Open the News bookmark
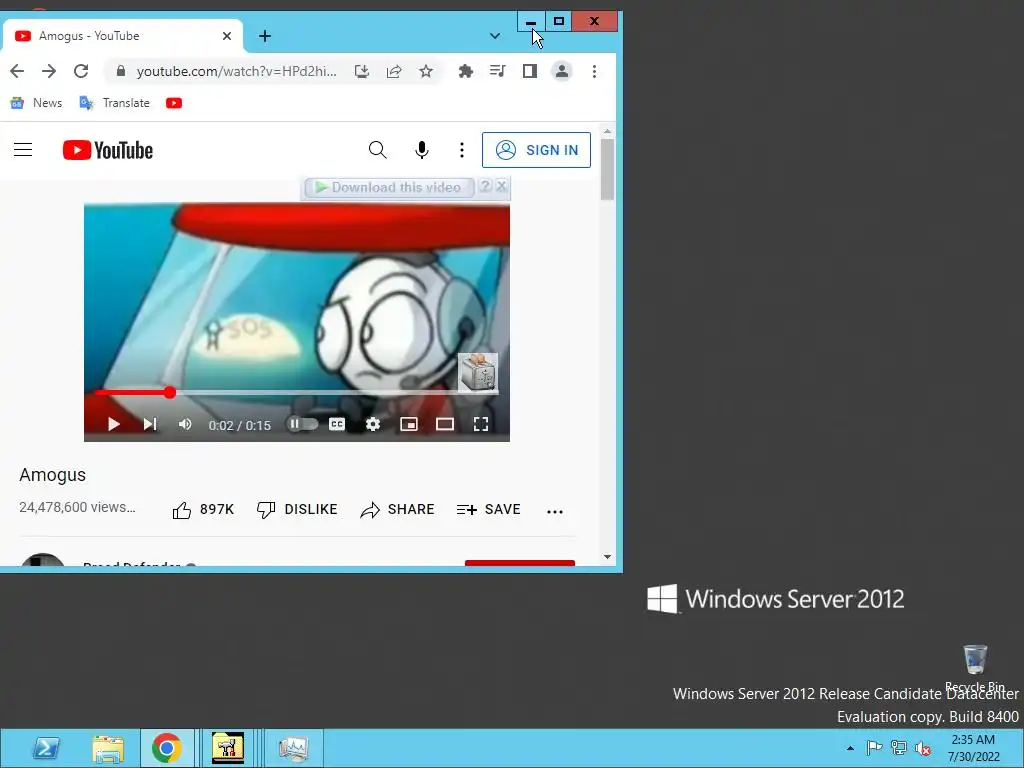Screen dimensions: 1024x768 (x=37, y=103)
